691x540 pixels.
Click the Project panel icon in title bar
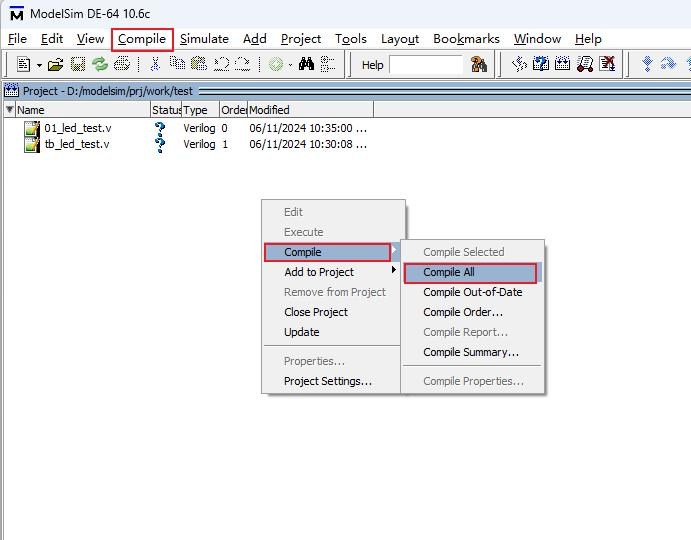click(x=11, y=91)
